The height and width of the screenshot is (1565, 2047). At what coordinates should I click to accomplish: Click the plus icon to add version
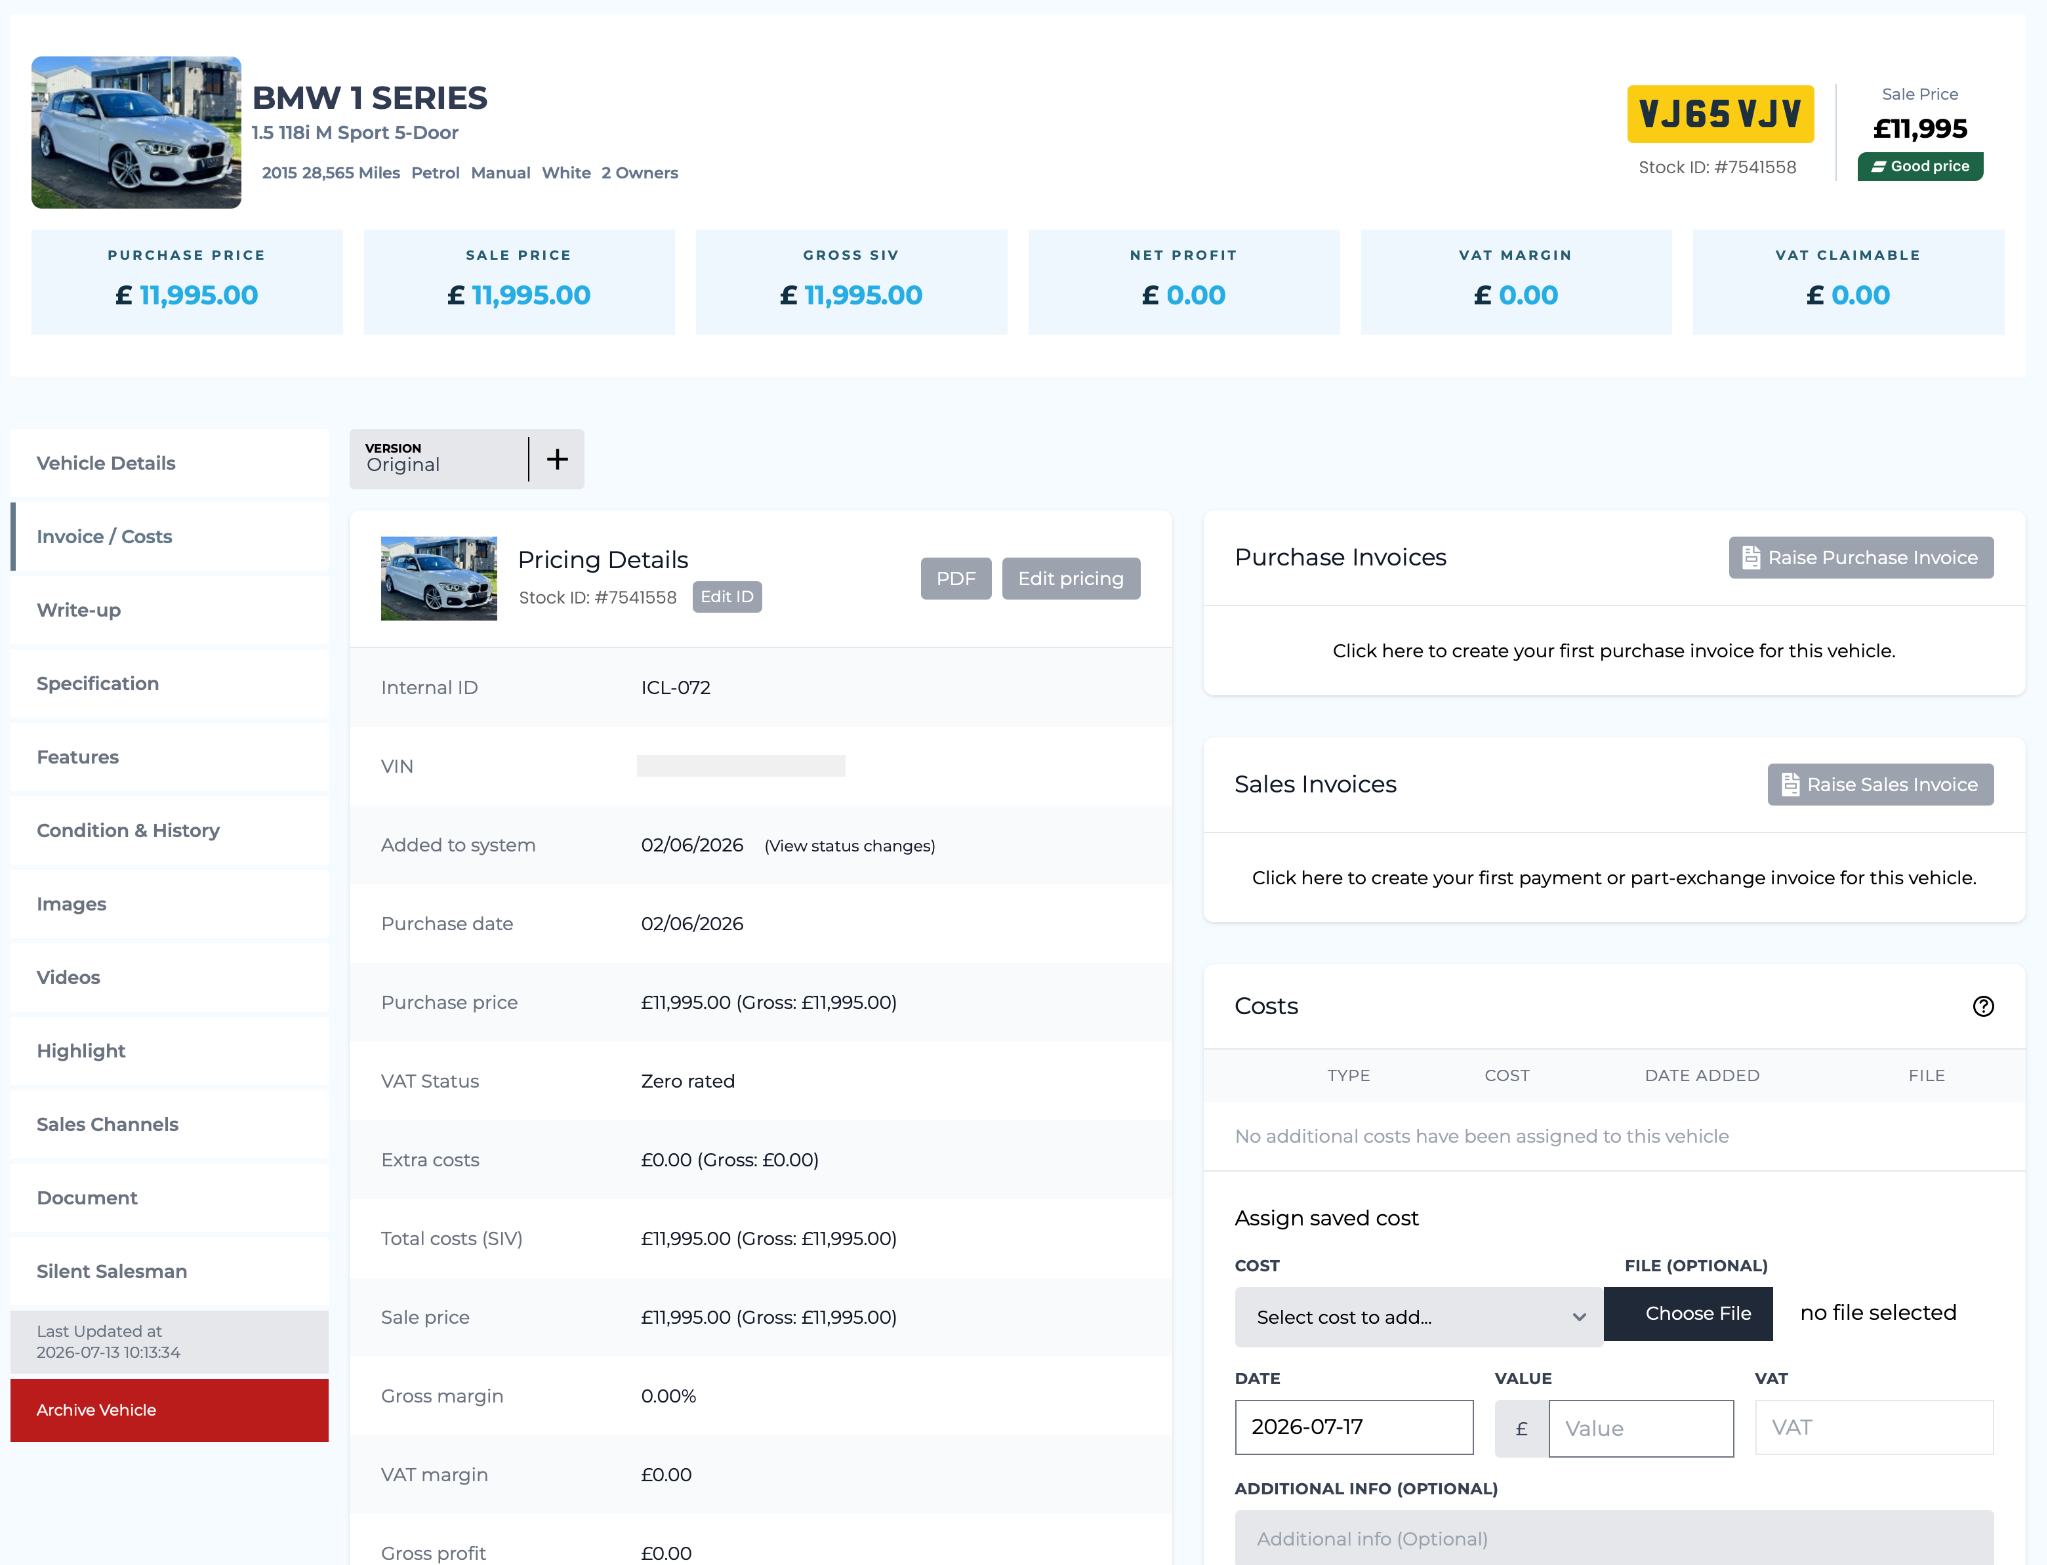tap(557, 459)
